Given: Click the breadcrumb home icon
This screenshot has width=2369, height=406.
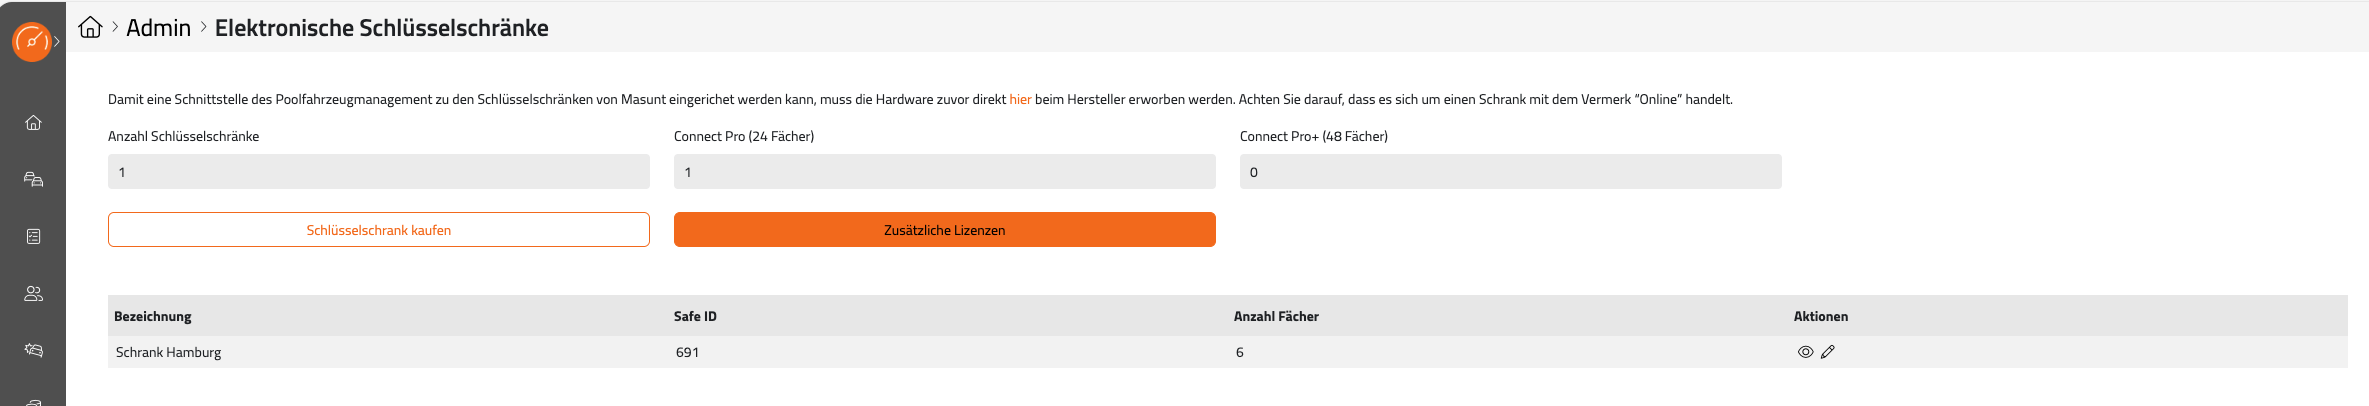Looking at the screenshot, I should [x=90, y=27].
